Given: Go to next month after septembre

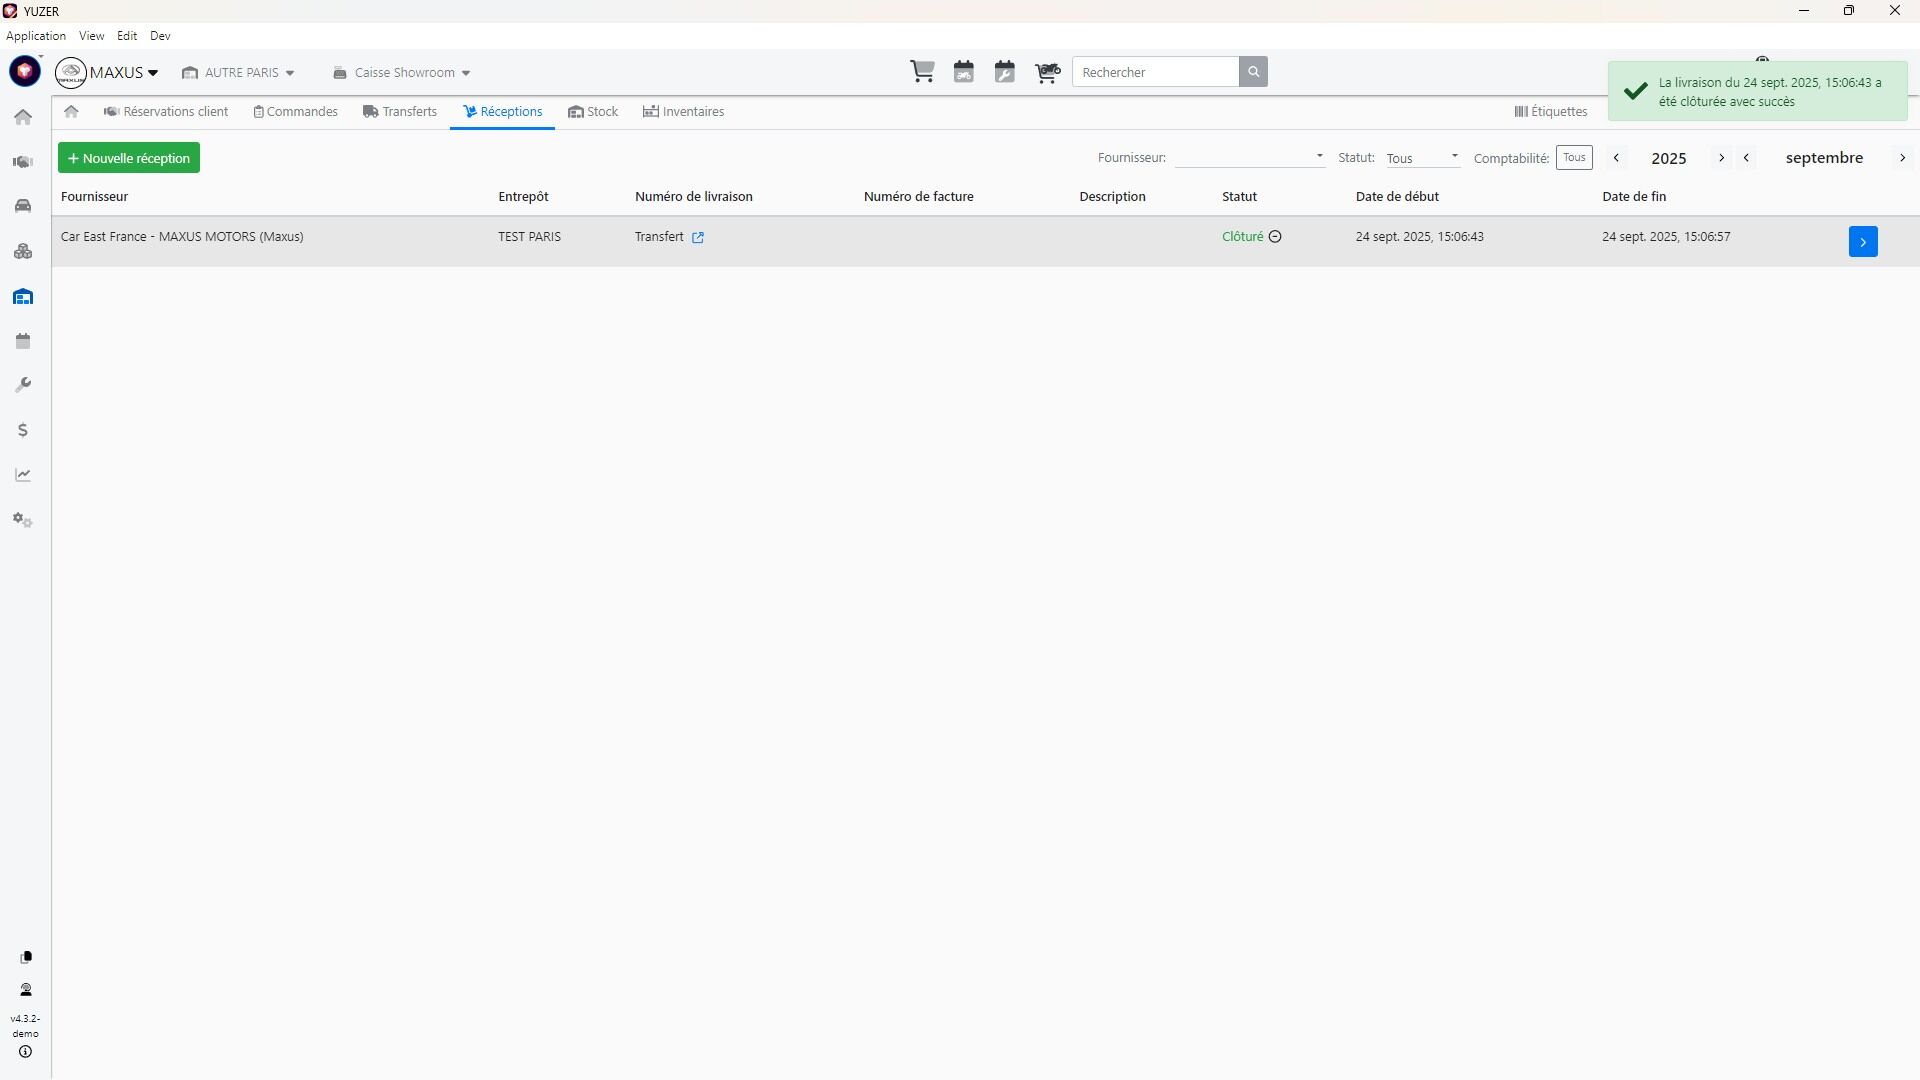Looking at the screenshot, I should (x=1902, y=158).
